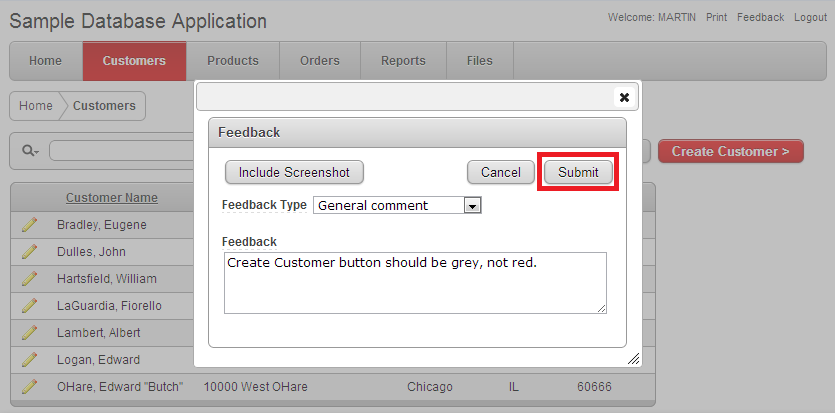Click the edit pencil beside Lambert, Albert

[29, 332]
